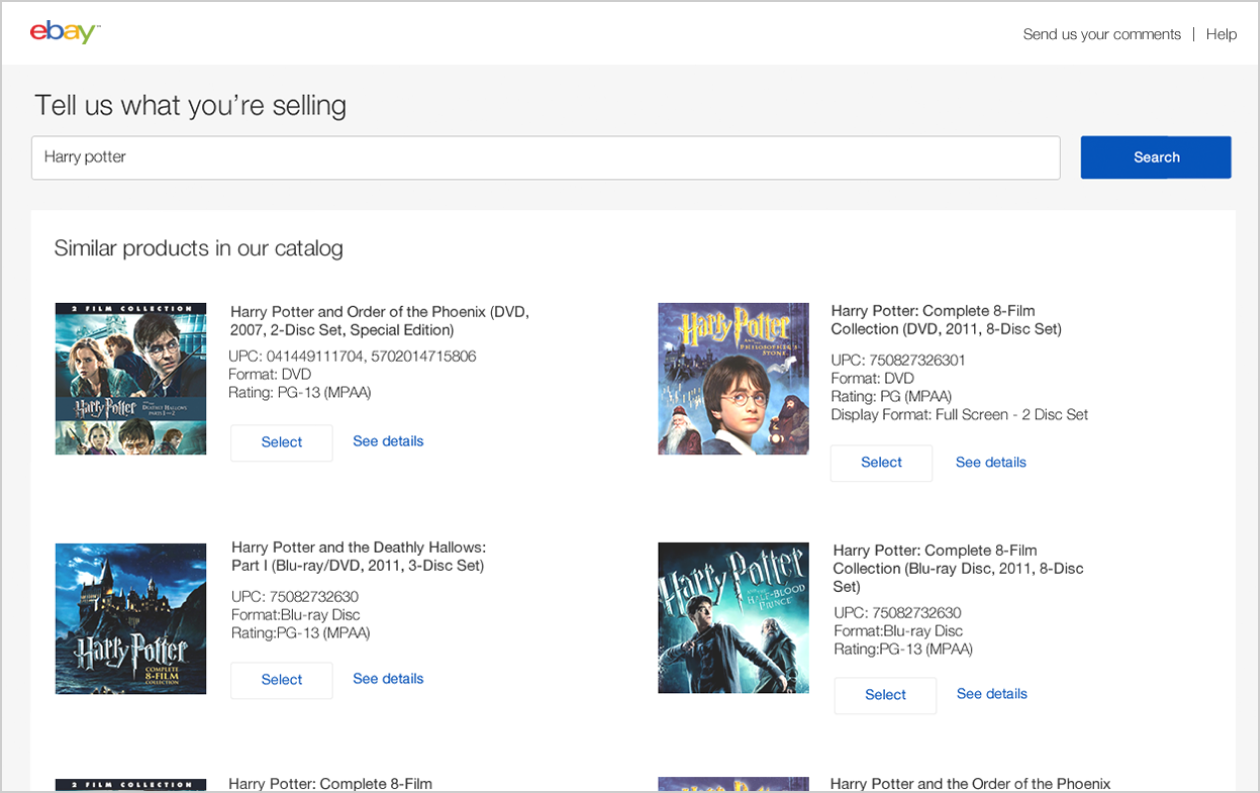The width and height of the screenshot is (1260, 793).
Task: Click Similar products in our catalog heading
Action: 198,248
